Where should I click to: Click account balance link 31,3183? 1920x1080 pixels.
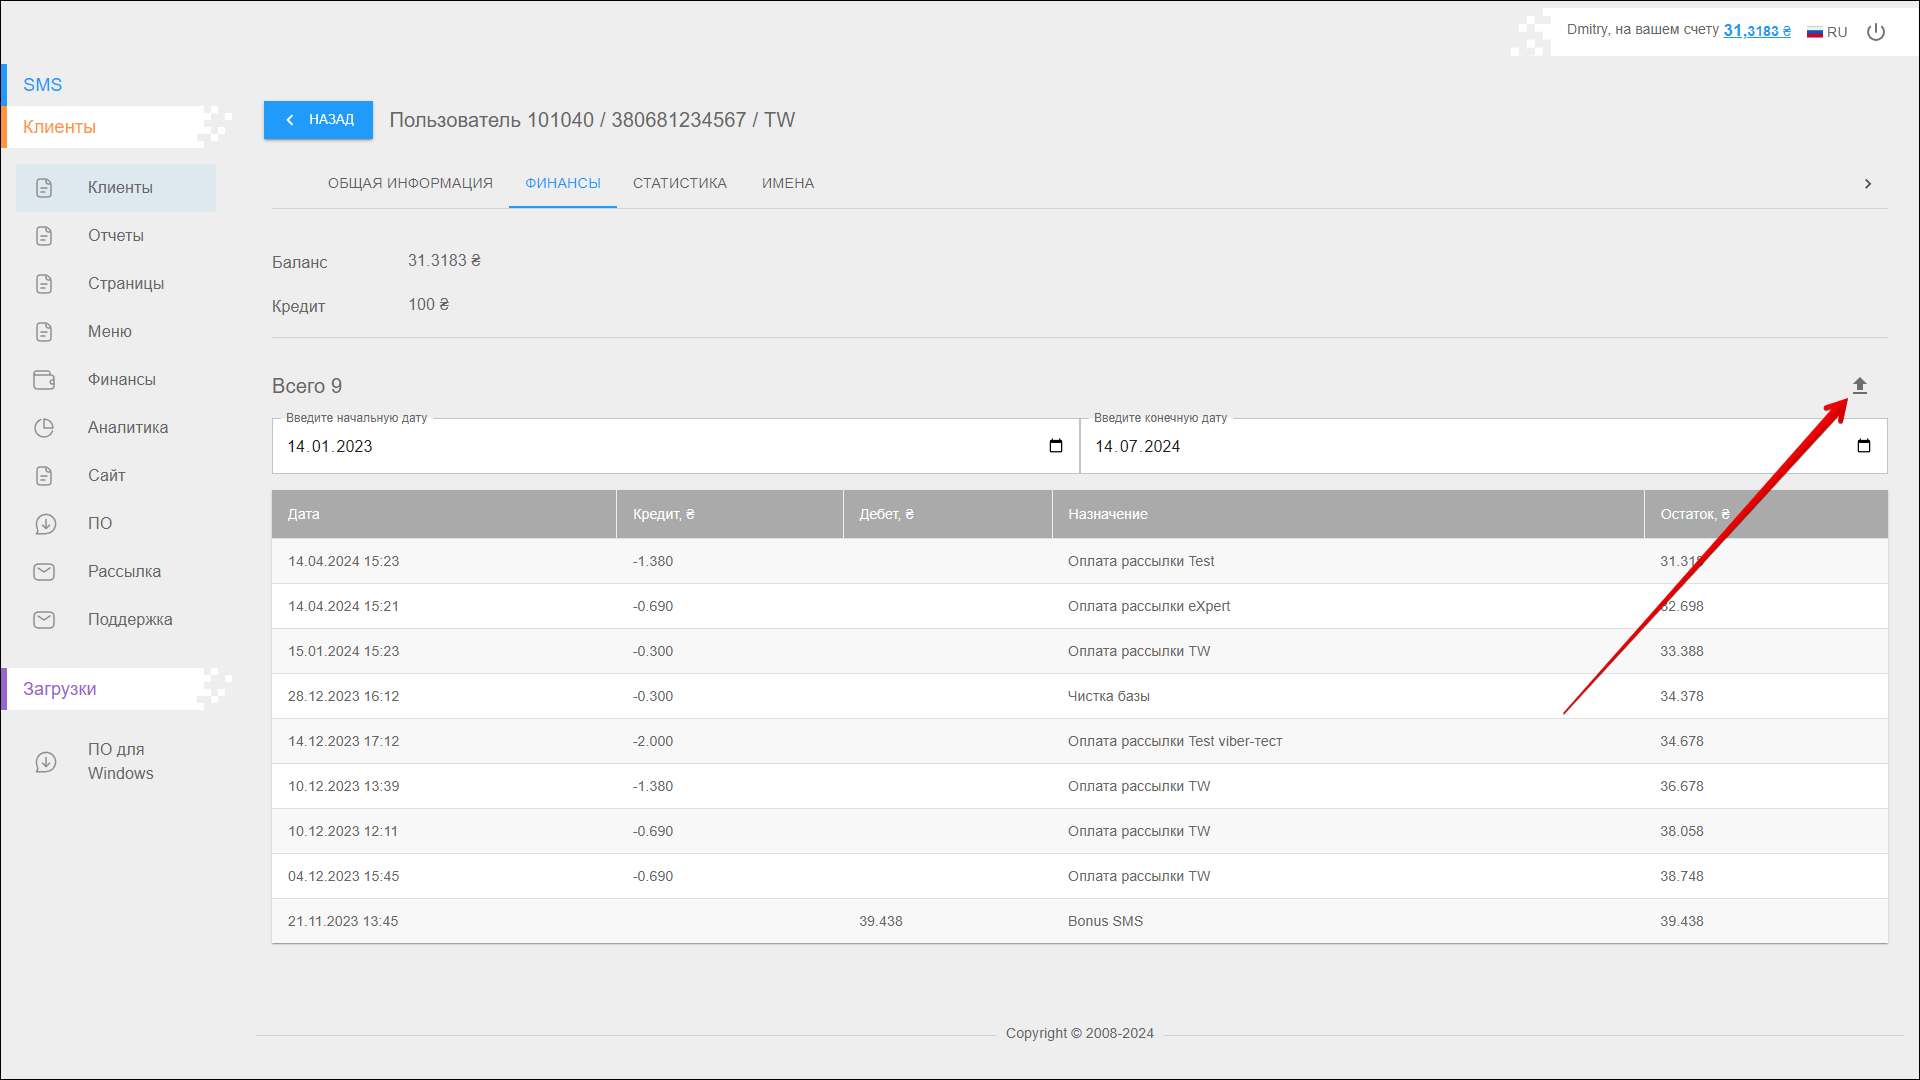[x=1756, y=31]
